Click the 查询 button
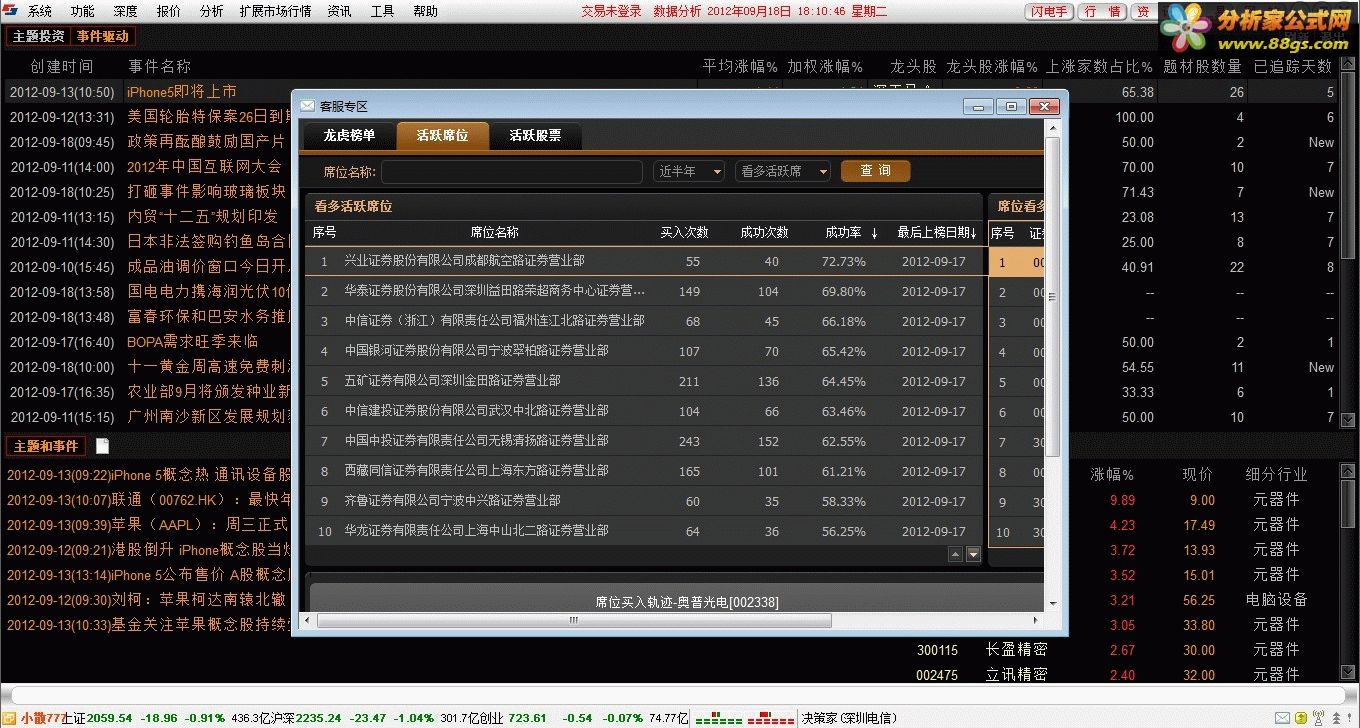The image size is (1360, 728). point(876,171)
